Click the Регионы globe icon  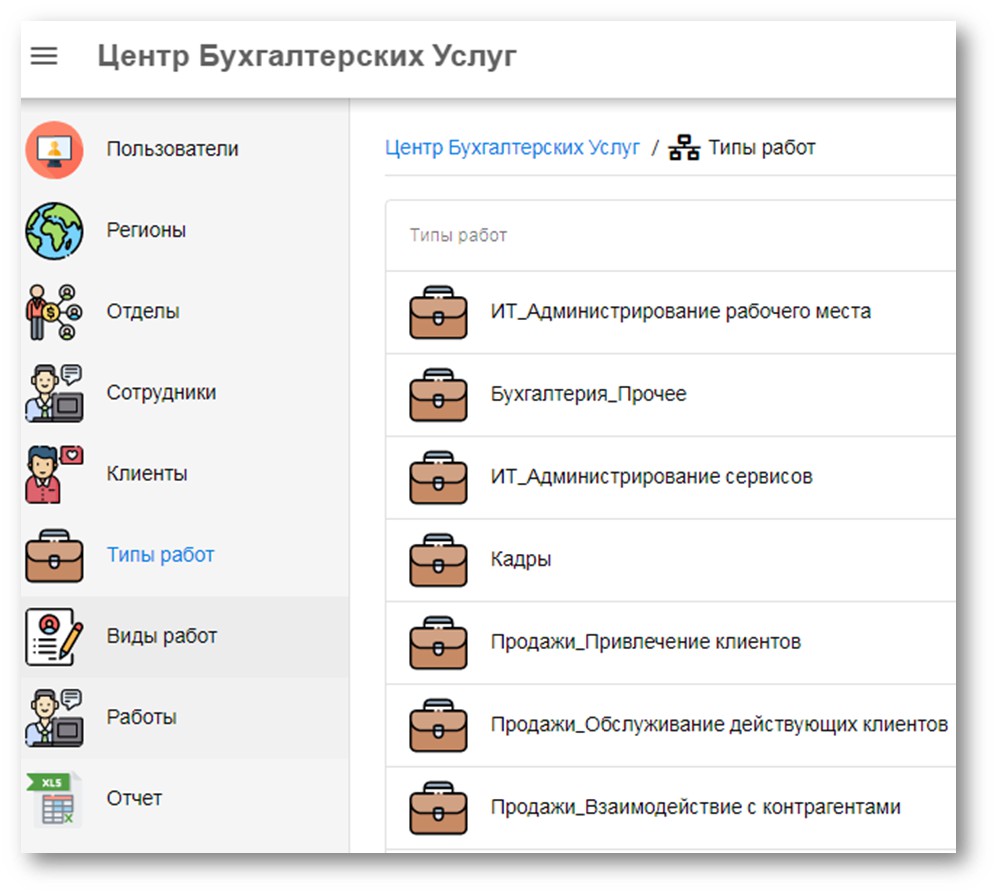(x=54, y=230)
